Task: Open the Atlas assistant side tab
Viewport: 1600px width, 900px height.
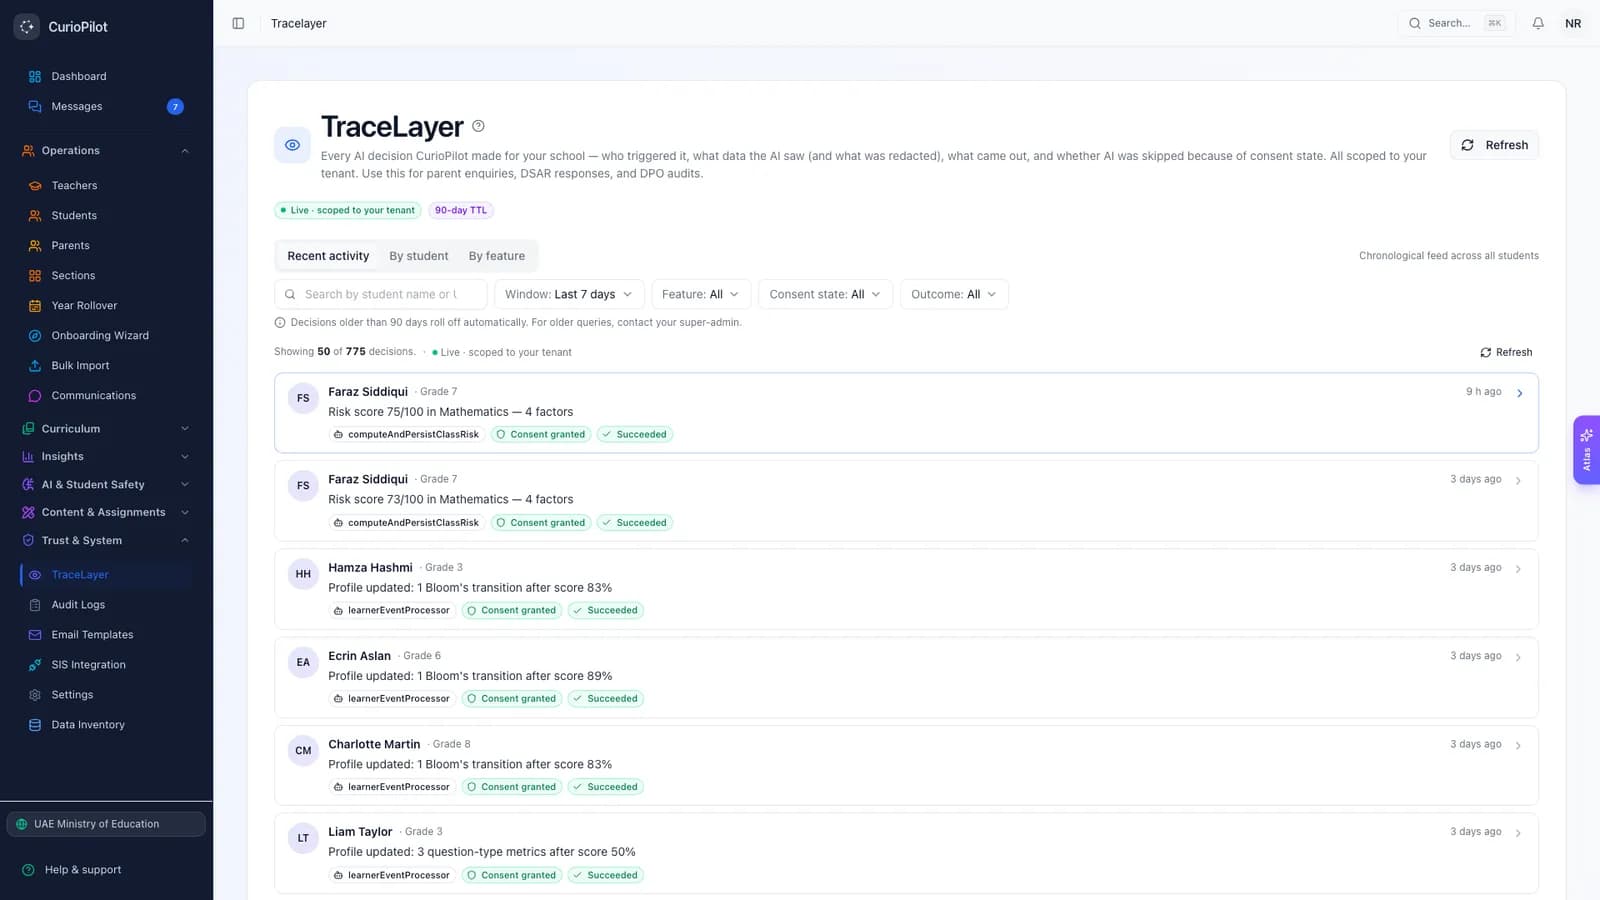Action: point(1586,450)
